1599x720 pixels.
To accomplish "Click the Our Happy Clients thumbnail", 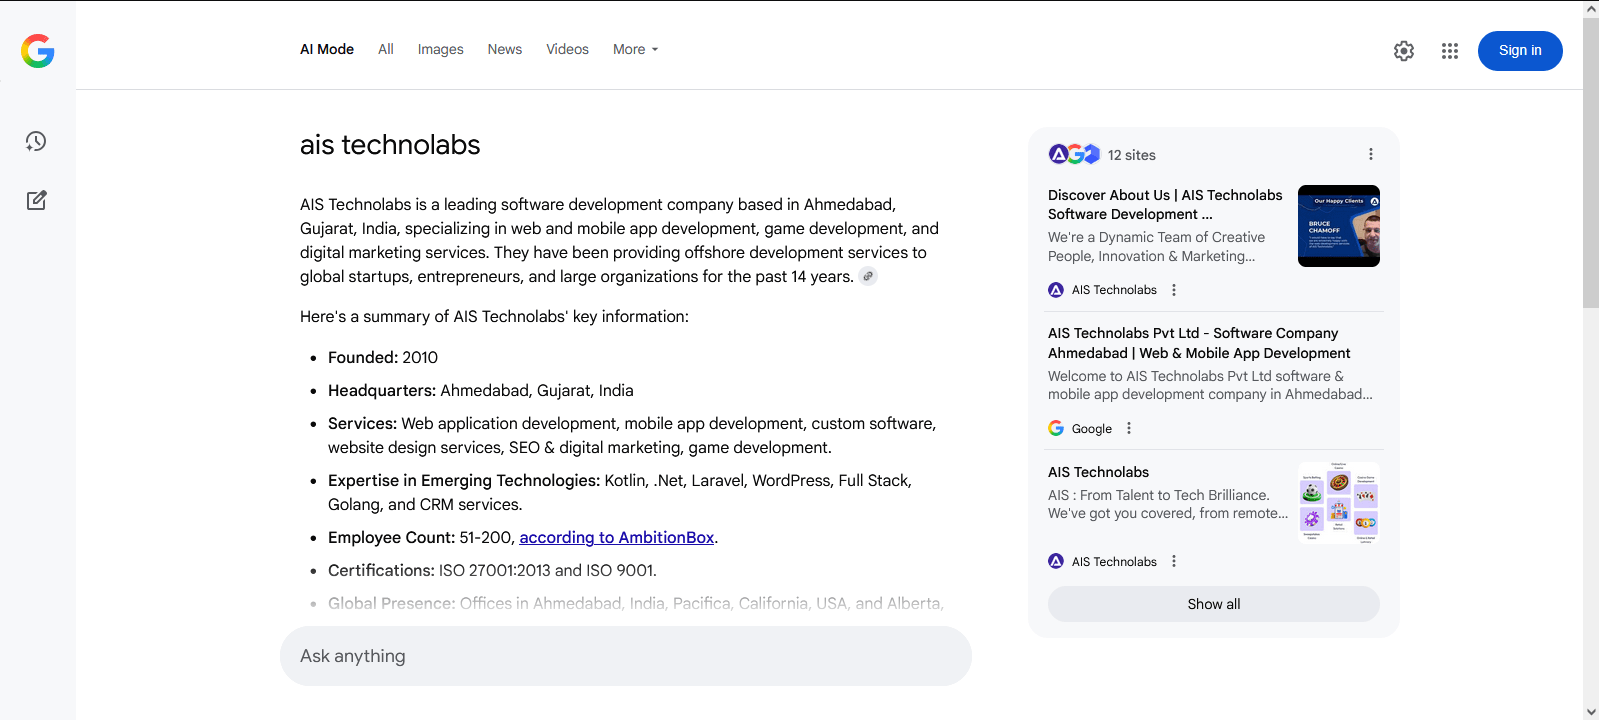I will (1339, 226).
